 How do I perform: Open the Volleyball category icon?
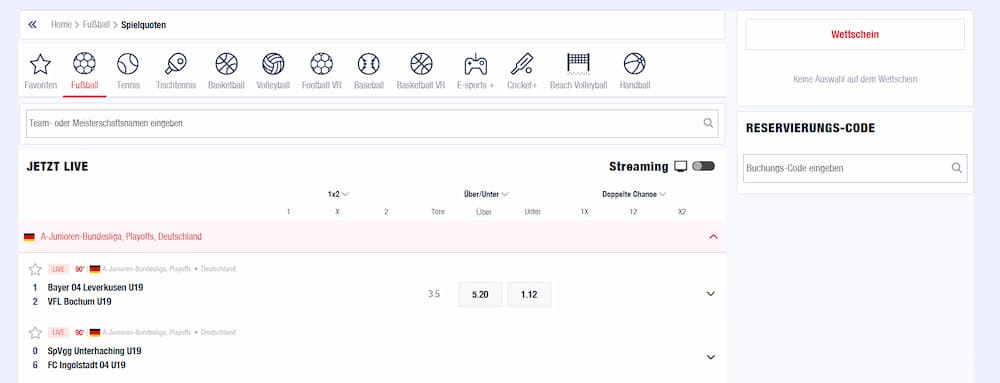273,64
